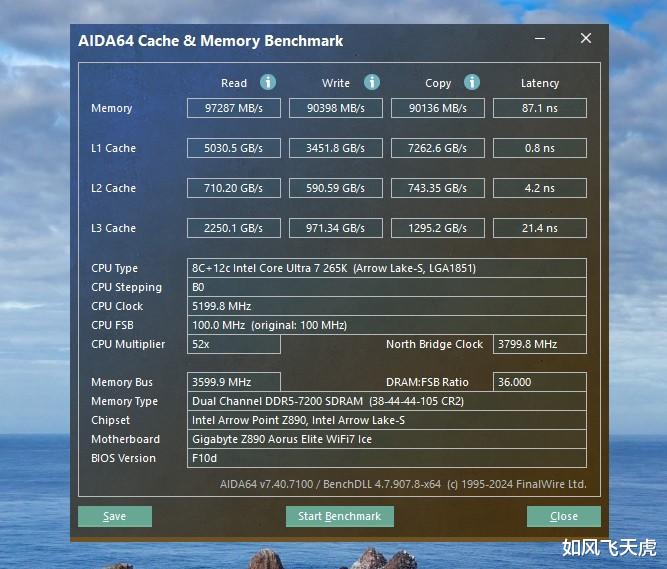
Task: Click DRAM:FSB Ratio field 36.000
Action: click(540, 382)
